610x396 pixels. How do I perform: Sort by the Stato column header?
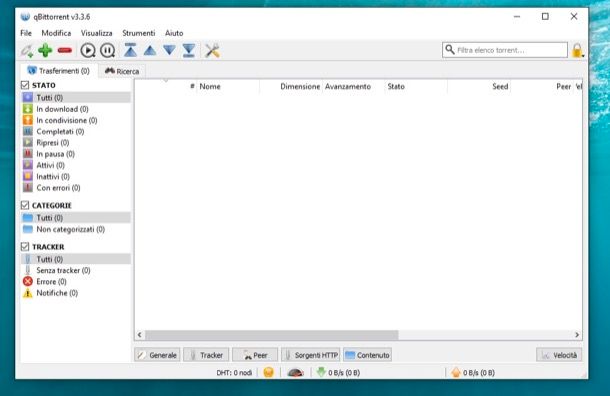(x=416, y=86)
